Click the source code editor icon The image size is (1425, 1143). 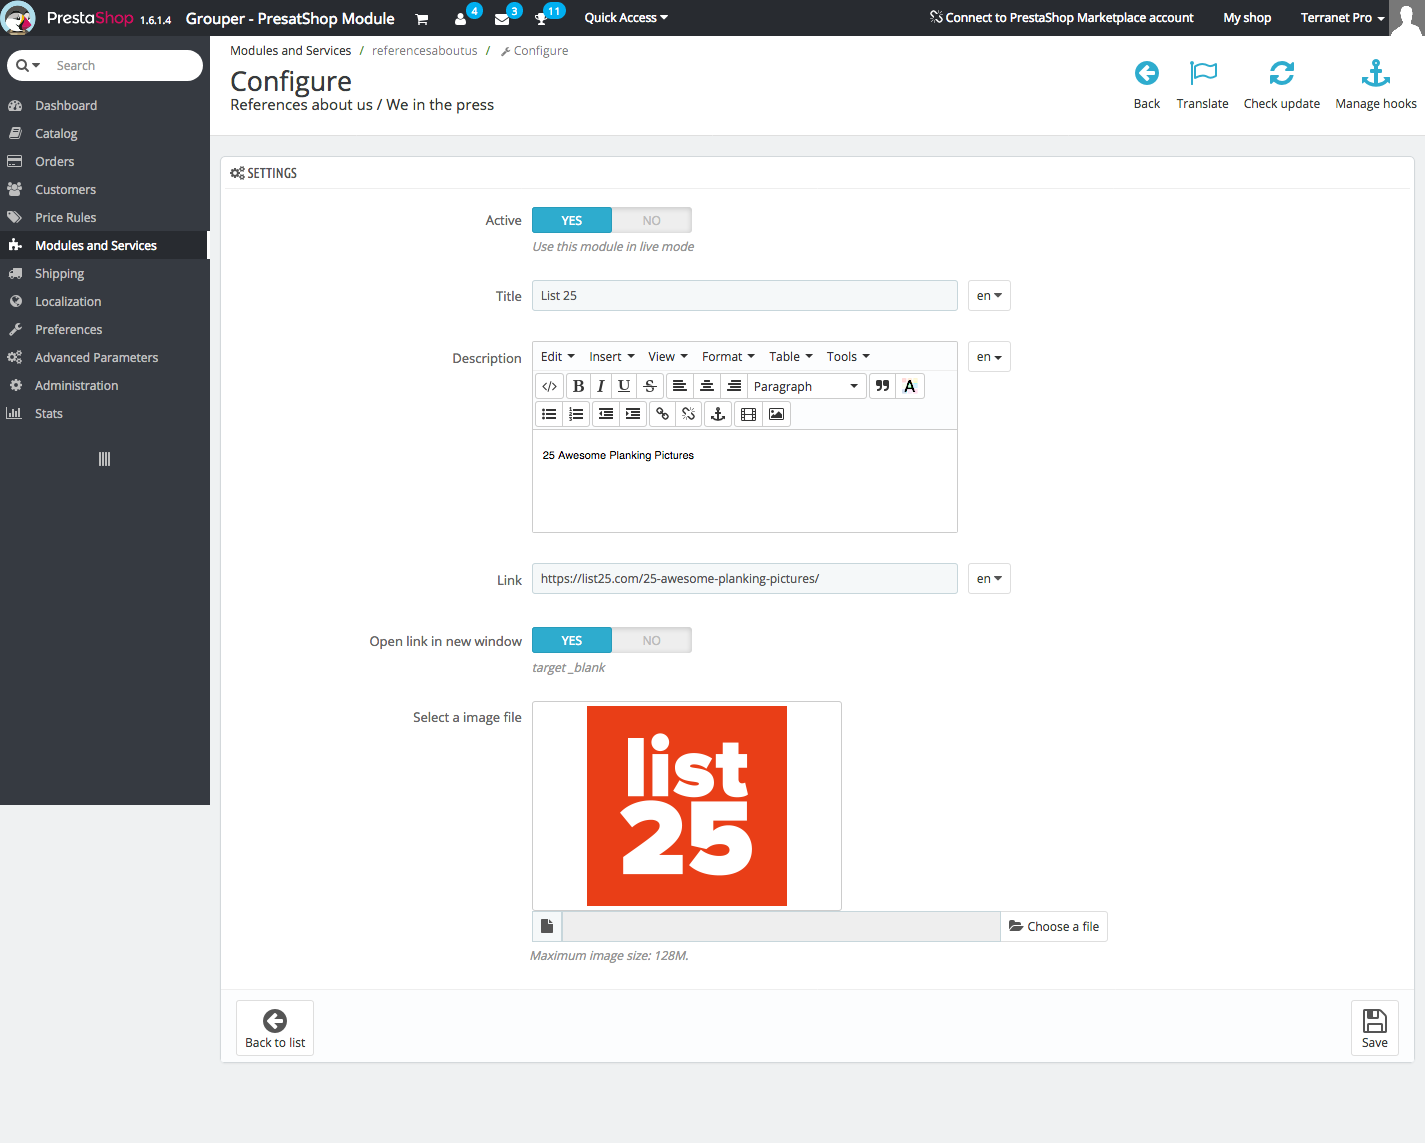(x=549, y=386)
